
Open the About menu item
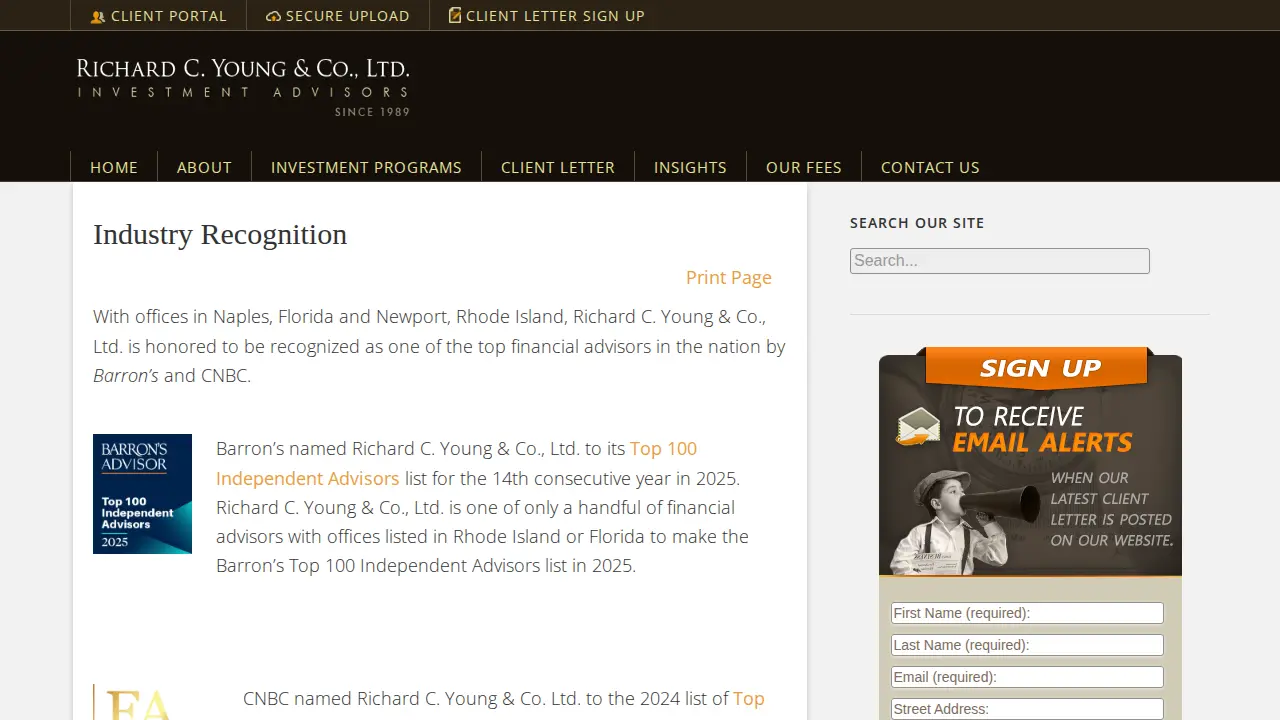204,167
